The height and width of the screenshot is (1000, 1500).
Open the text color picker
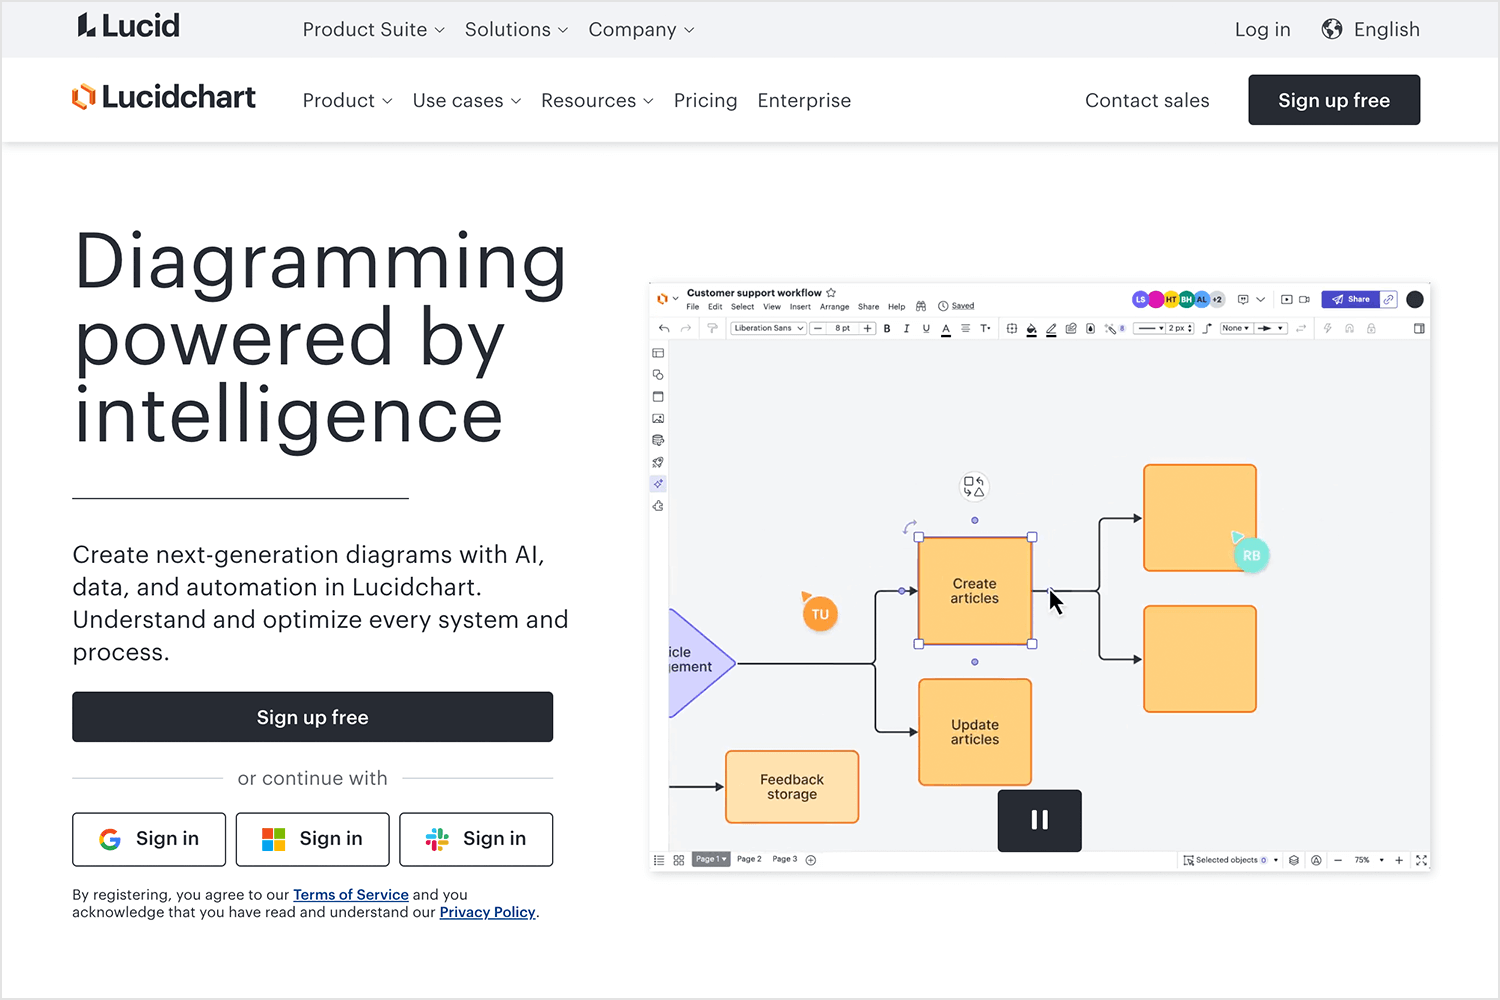coord(946,329)
